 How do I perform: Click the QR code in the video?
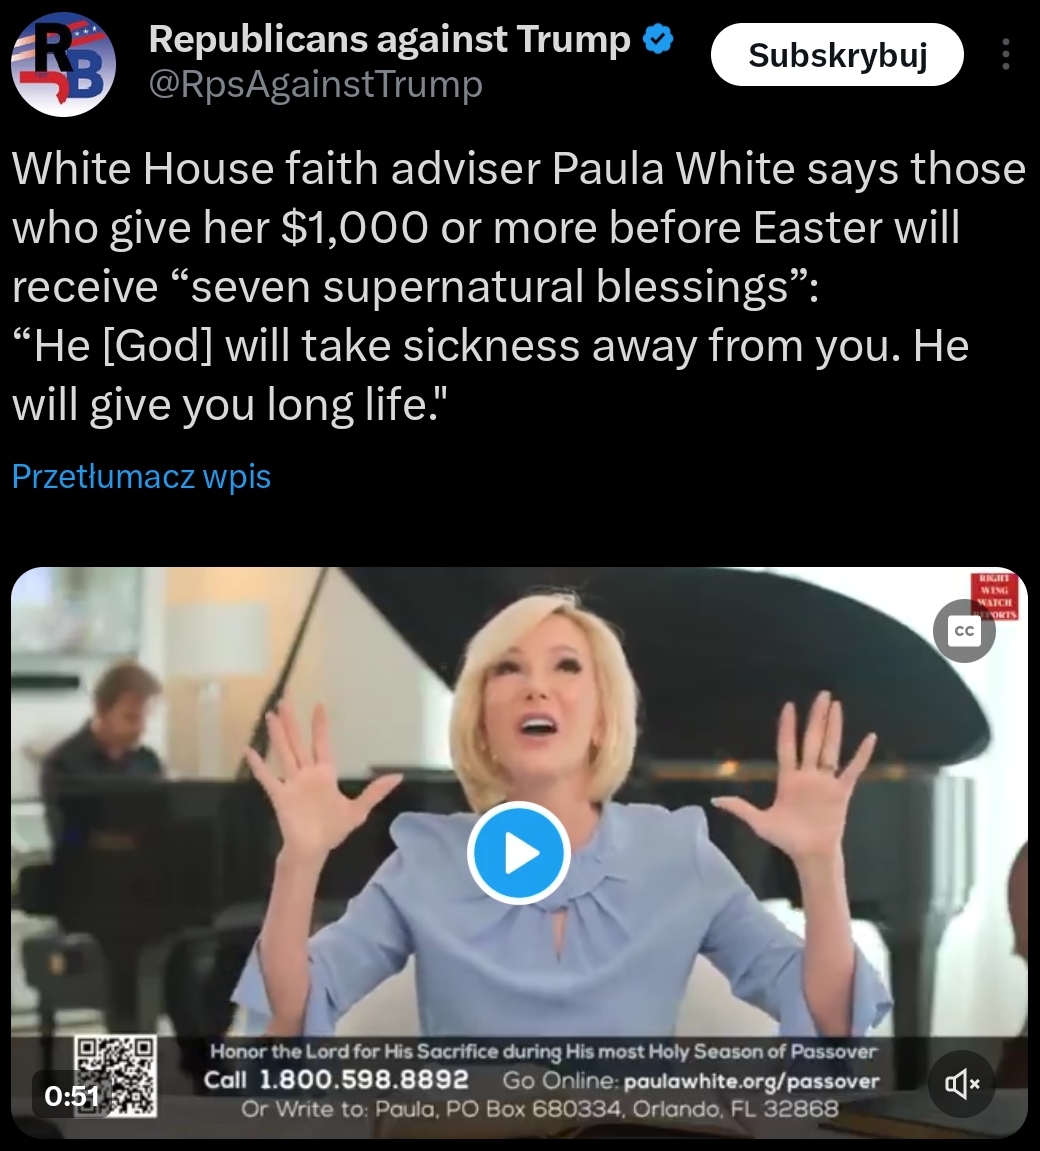[116, 1076]
